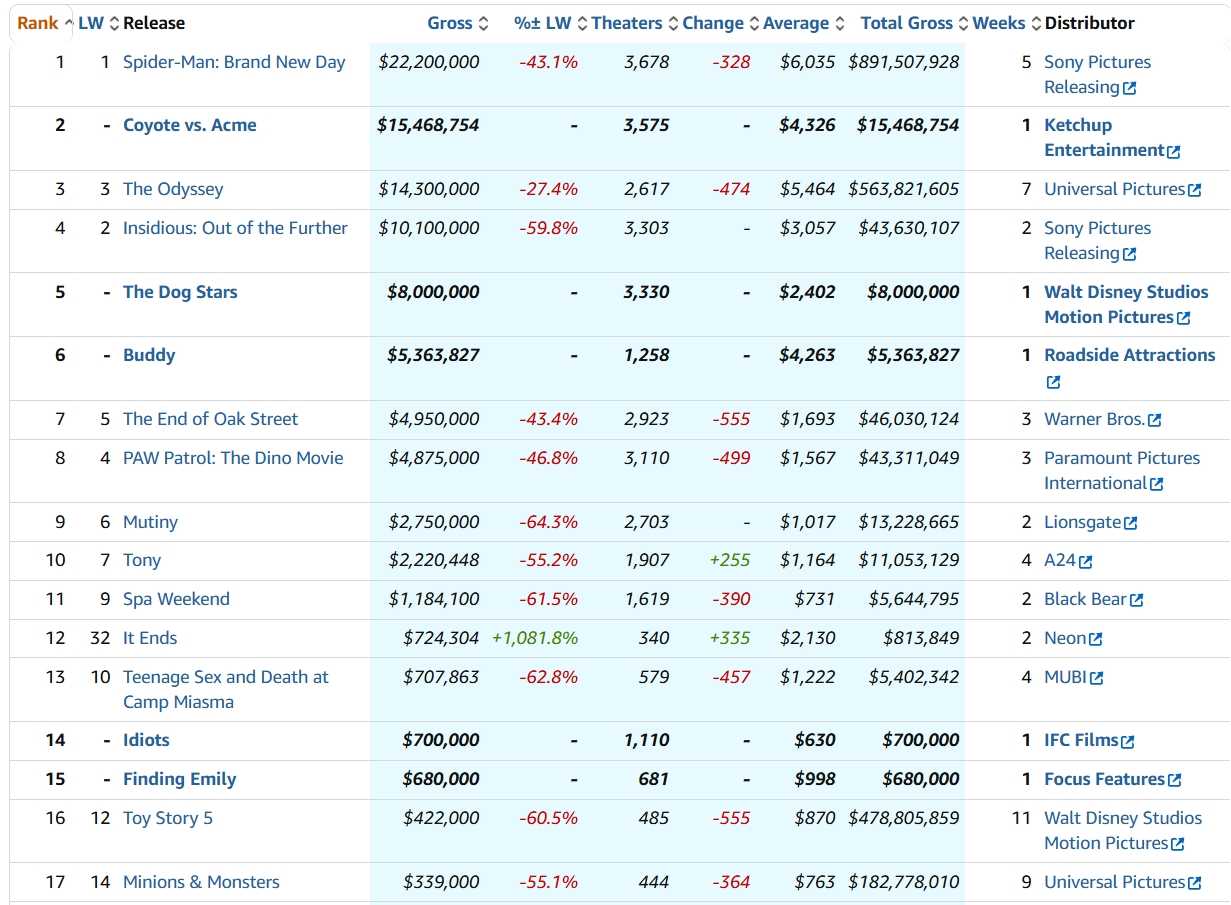Open external link icon after Black Bear
Screen dimensions: 1231x905
1137,600
